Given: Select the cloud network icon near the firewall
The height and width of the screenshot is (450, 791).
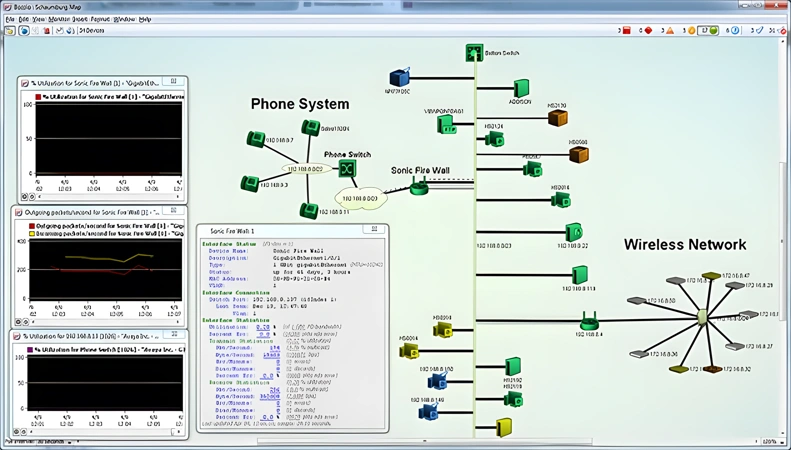Looking at the screenshot, I should click(361, 198).
